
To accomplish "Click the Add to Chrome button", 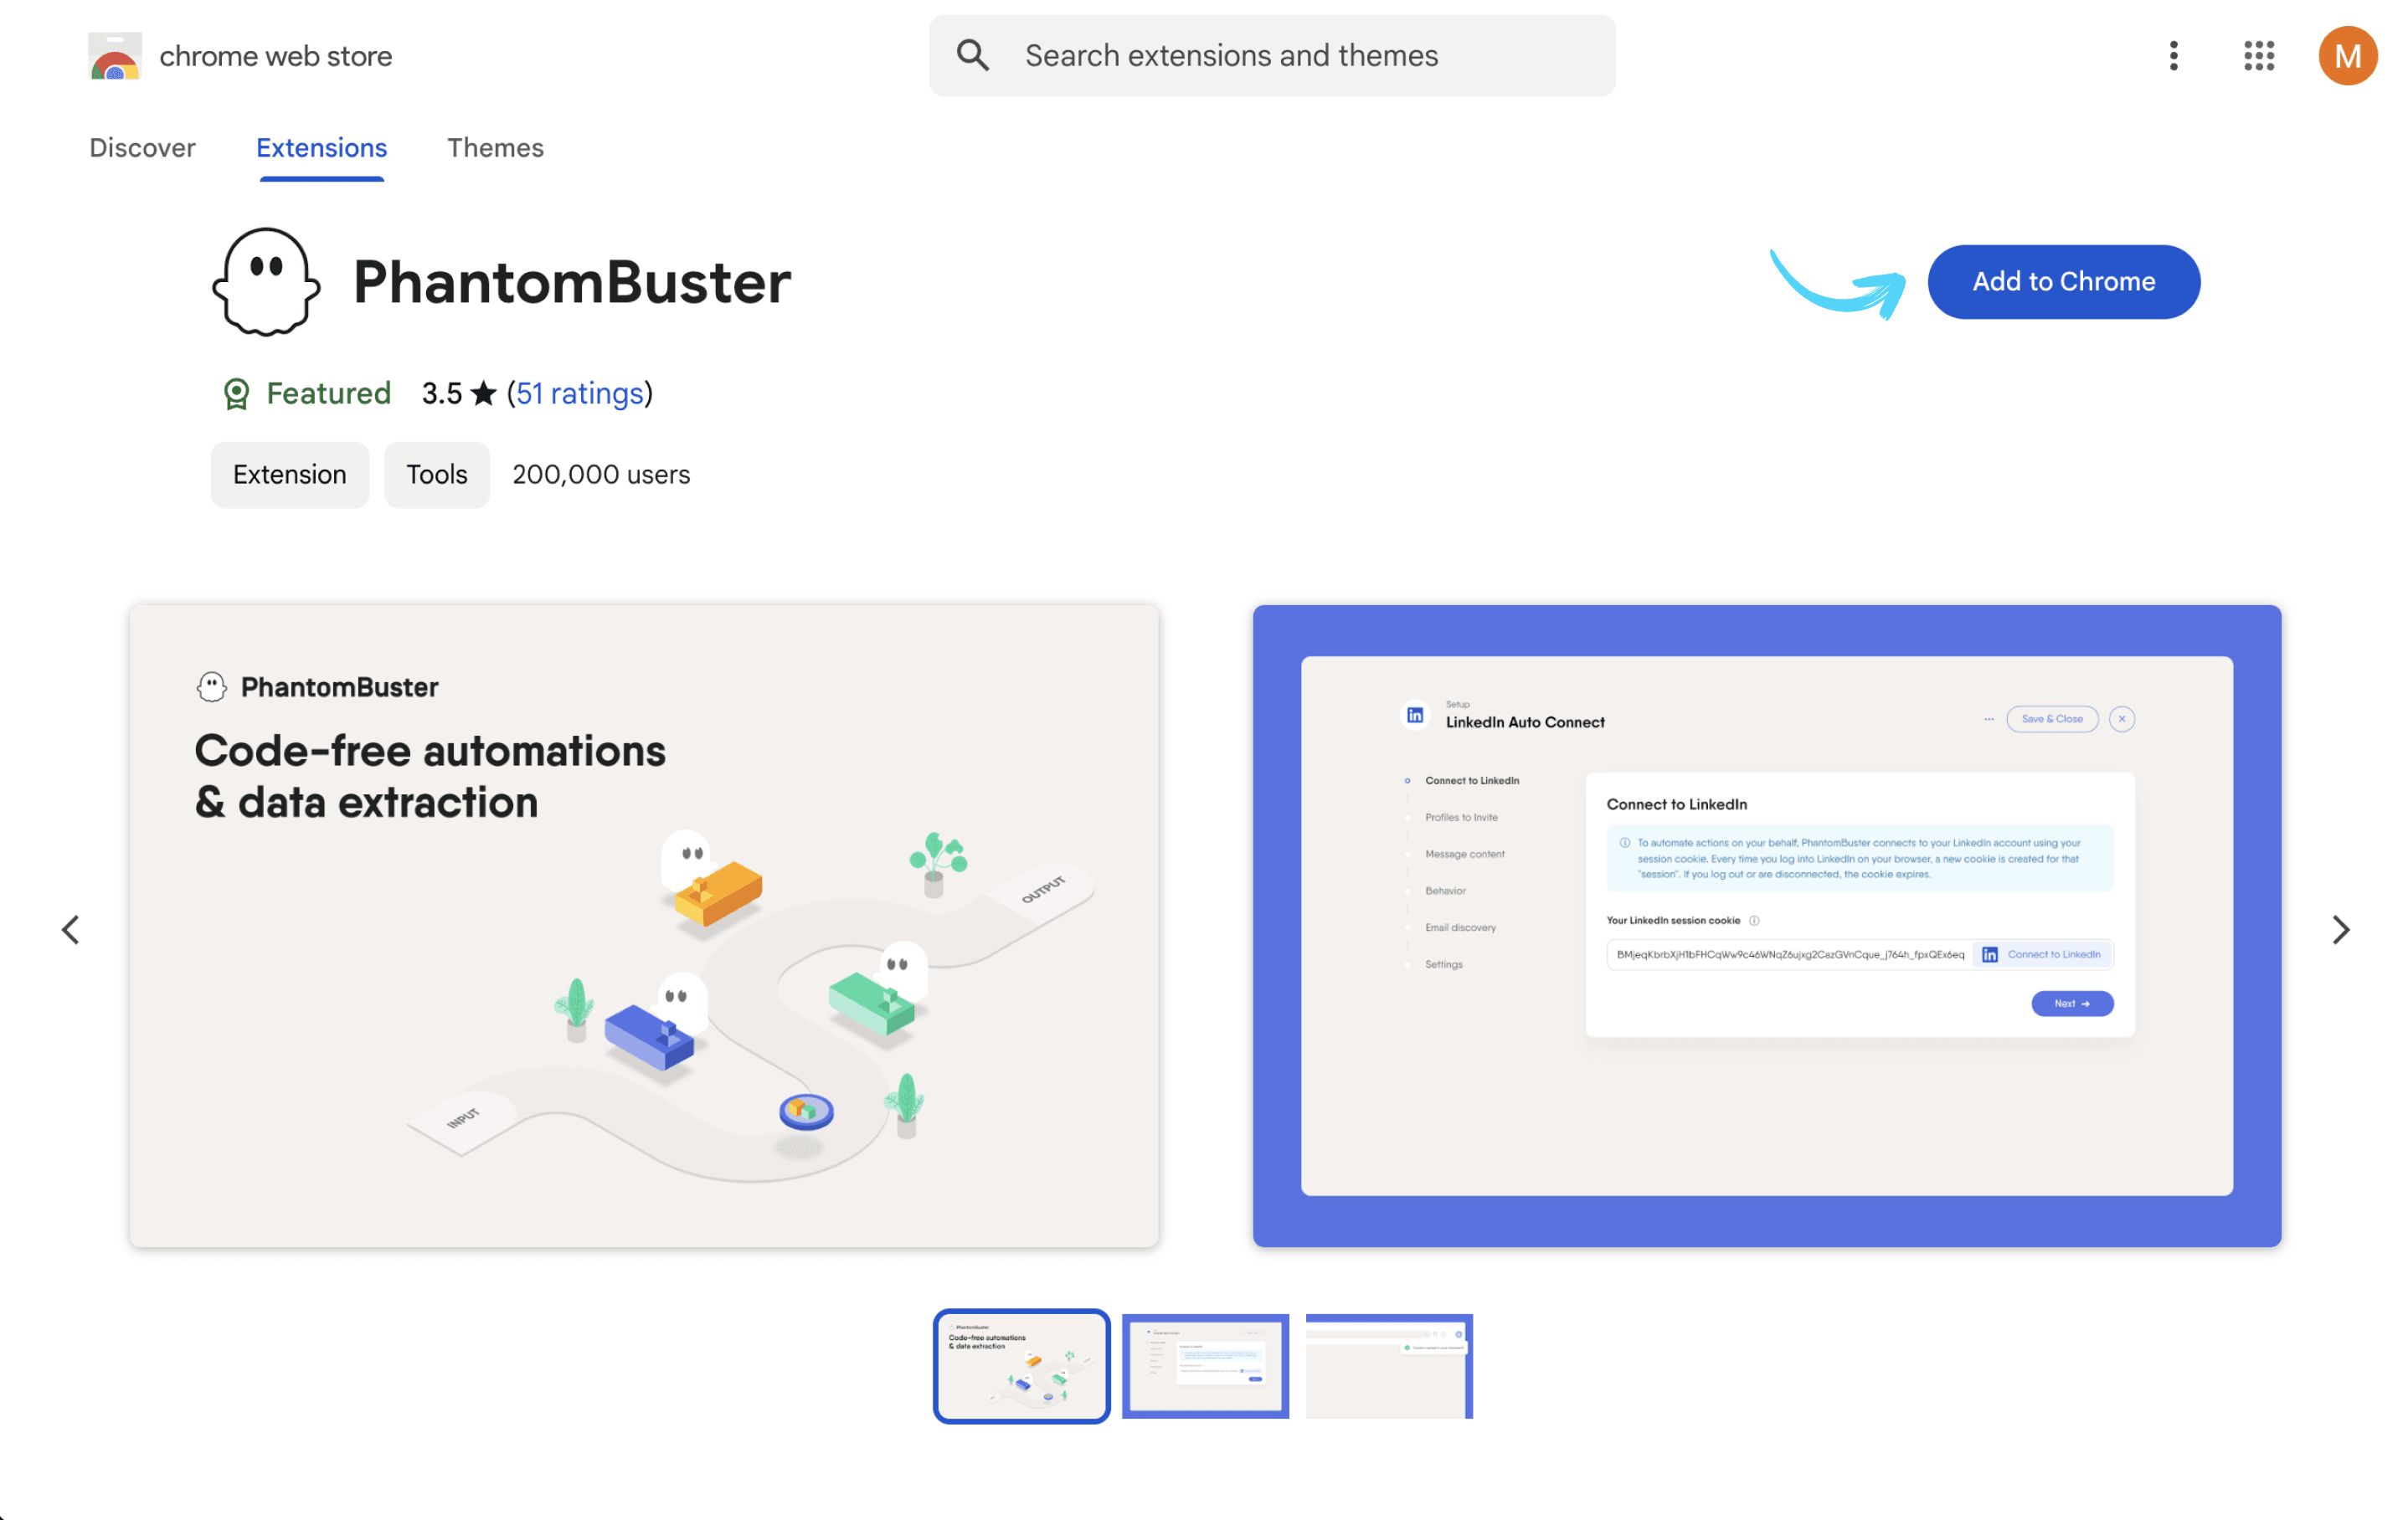I will [2062, 282].
